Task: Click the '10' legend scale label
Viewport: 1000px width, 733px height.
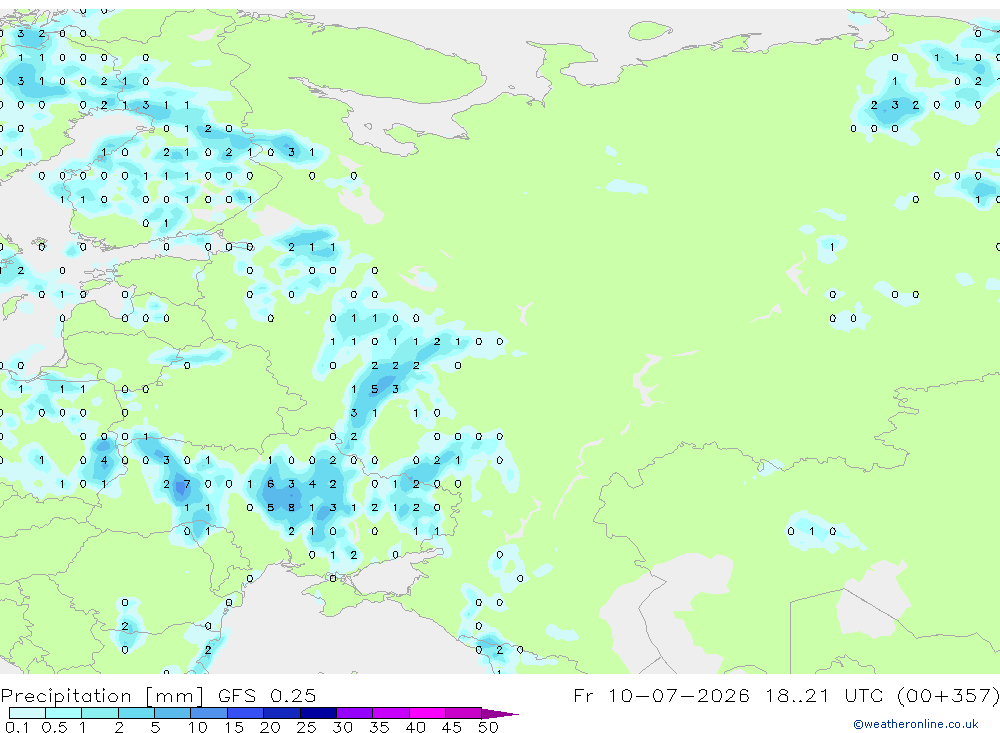Action: click(197, 727)
